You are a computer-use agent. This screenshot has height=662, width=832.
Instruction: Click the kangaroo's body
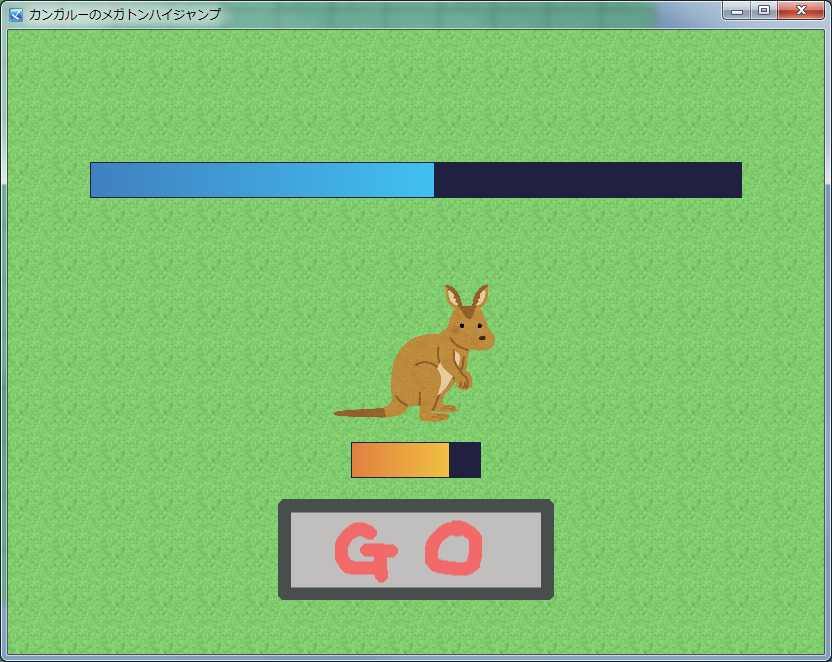point(420,368)
